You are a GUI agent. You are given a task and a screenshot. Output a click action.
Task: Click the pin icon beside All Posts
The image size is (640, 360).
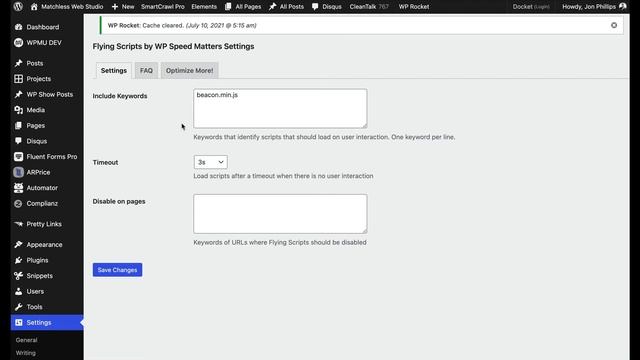pyautogui.click(x=273, y=7)
